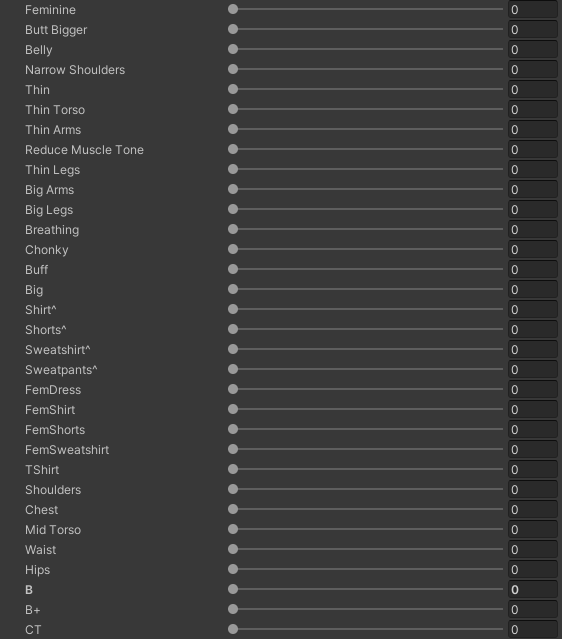Click the FemShorts slider knob
The image size is (562, 639).
click(233, 429)
